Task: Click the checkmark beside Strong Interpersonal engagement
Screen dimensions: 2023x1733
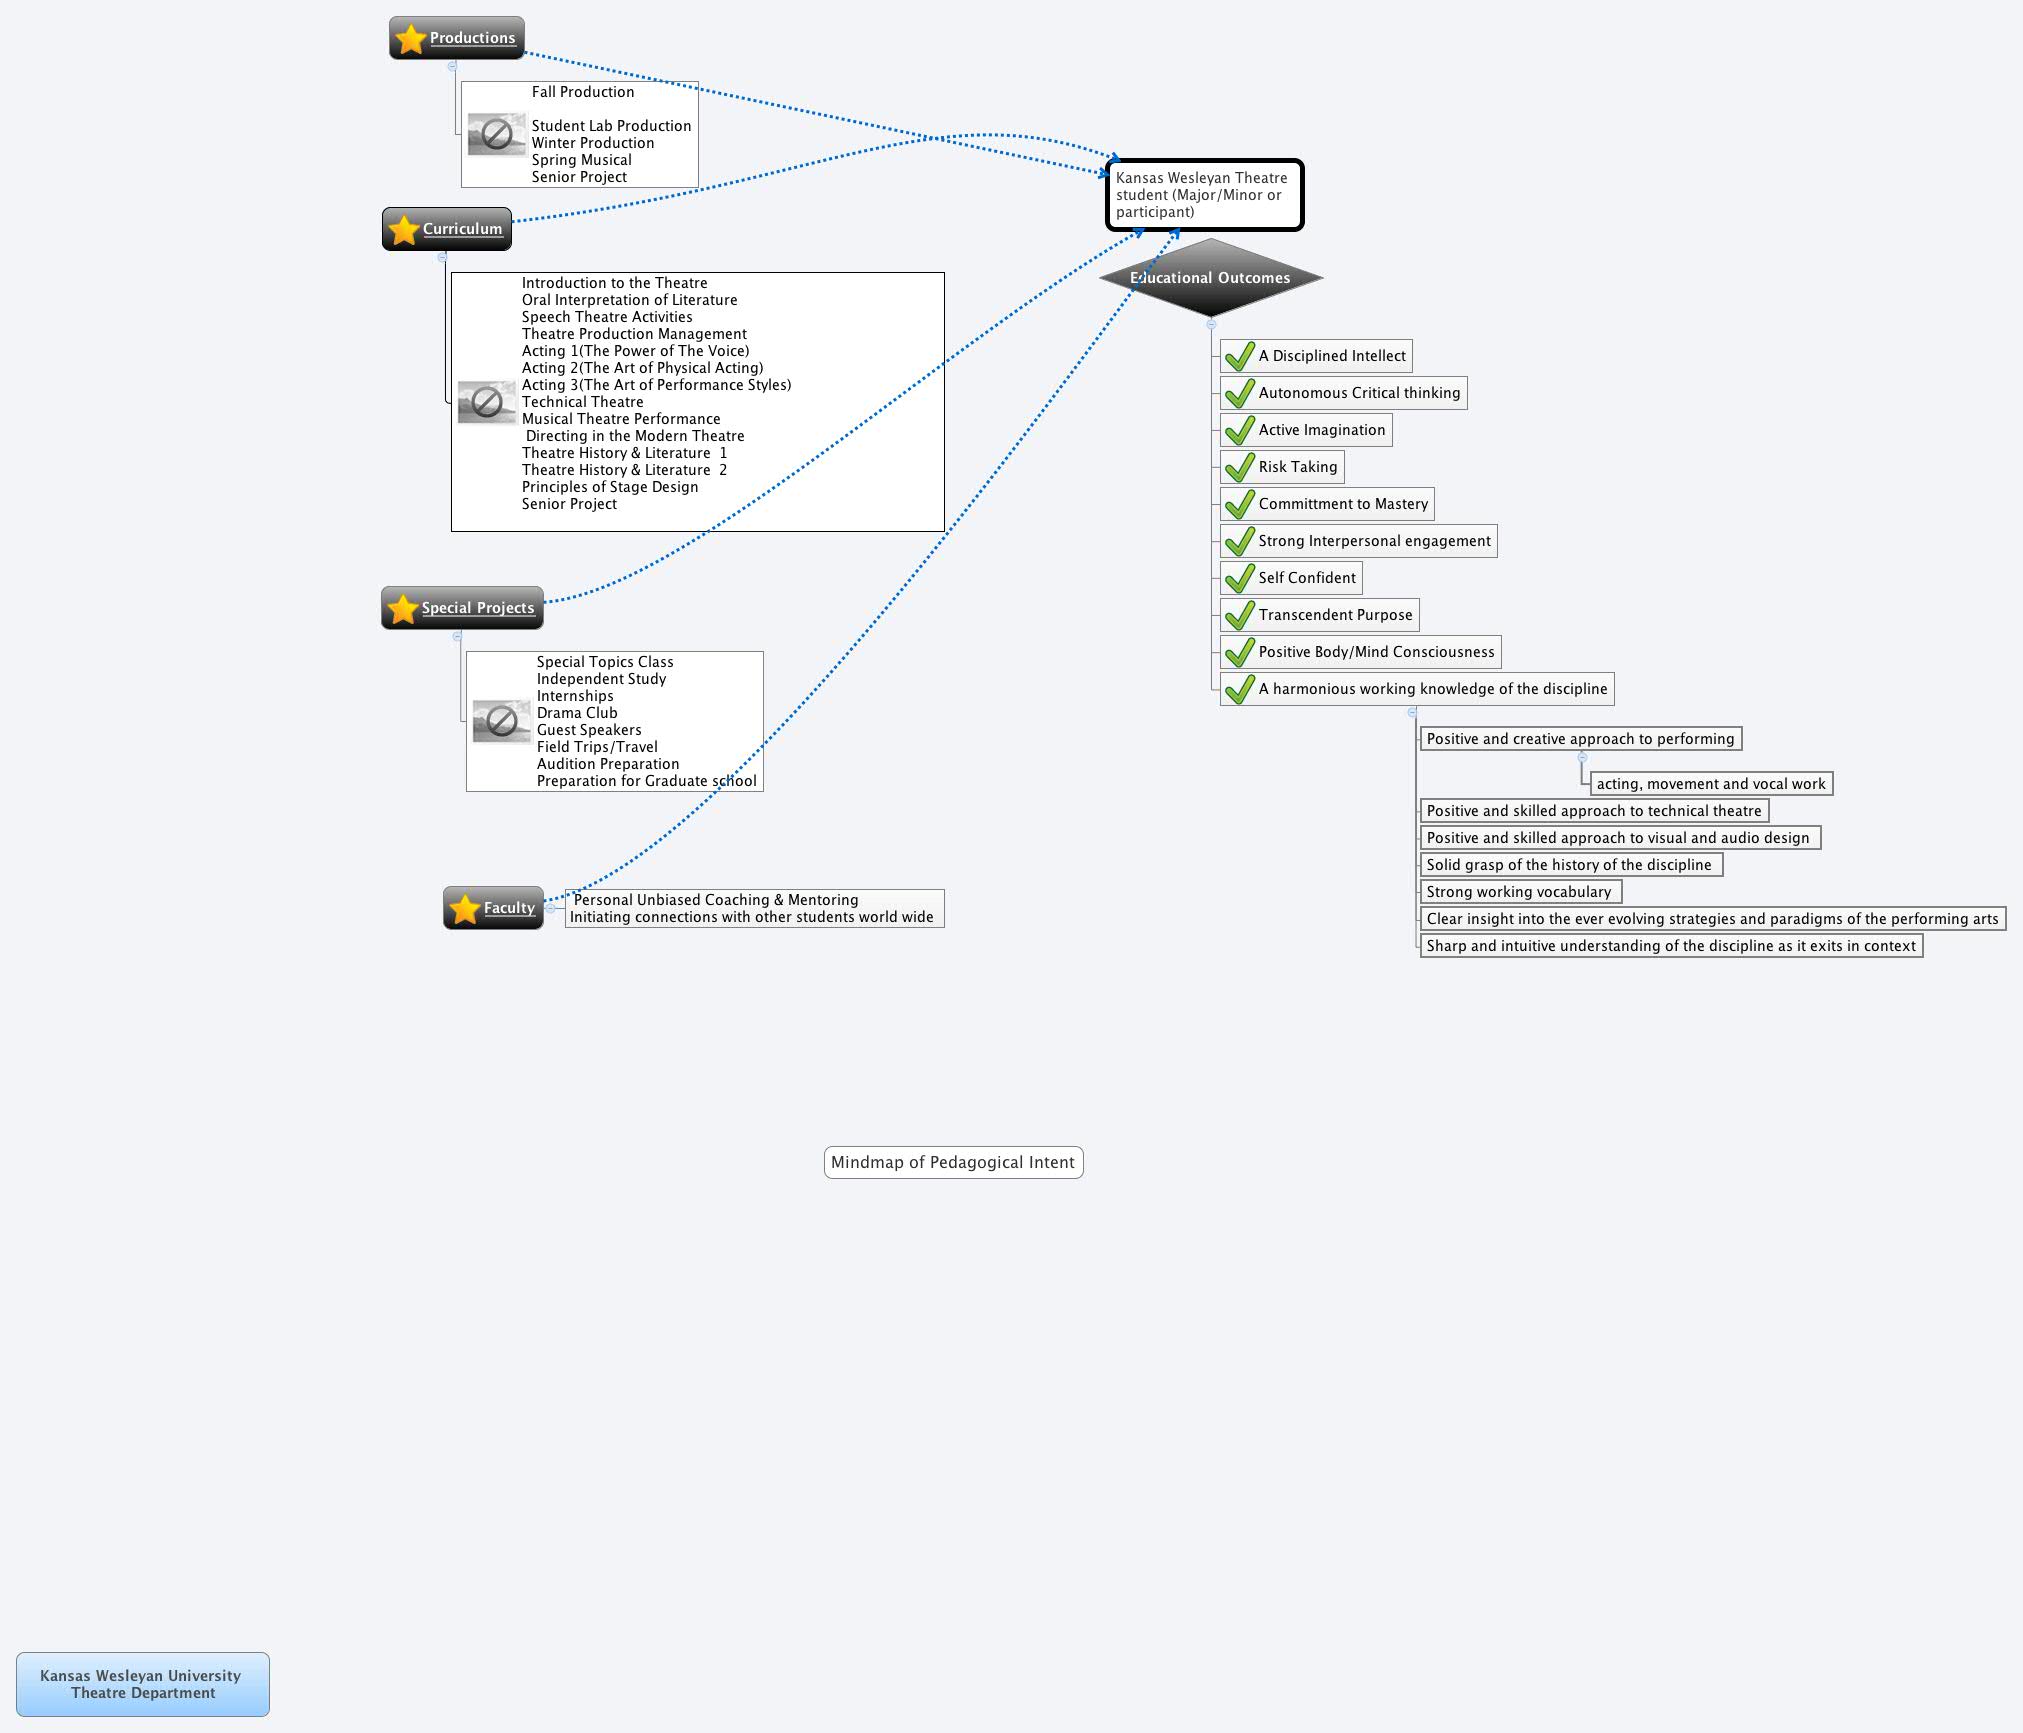Action: tap(1240, 541)
